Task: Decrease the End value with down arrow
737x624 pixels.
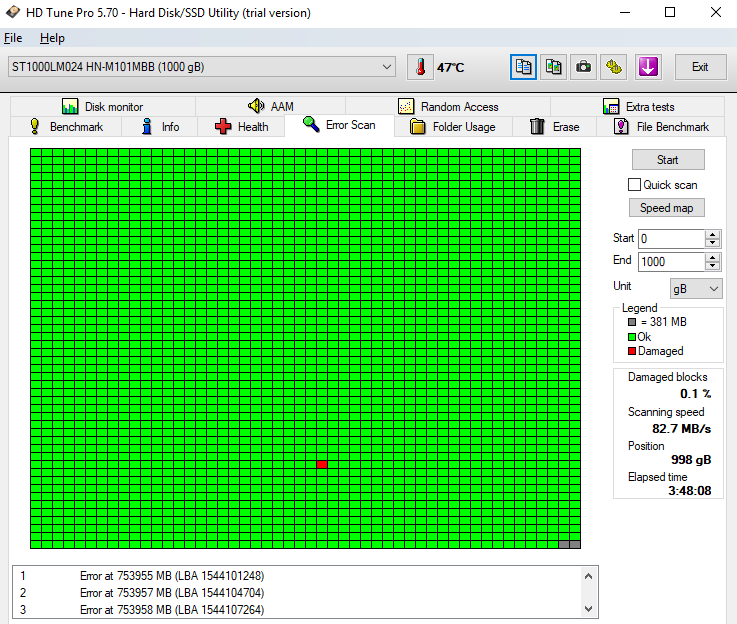Action: [712, 266]
